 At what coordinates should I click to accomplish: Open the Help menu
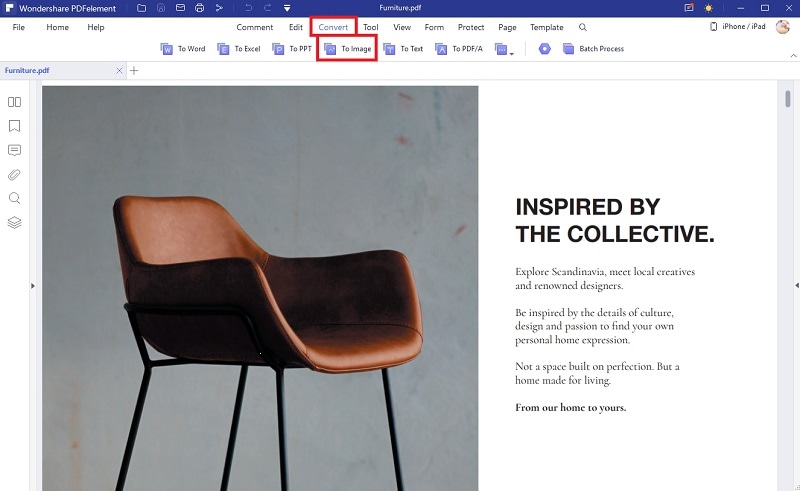(95, 27)
